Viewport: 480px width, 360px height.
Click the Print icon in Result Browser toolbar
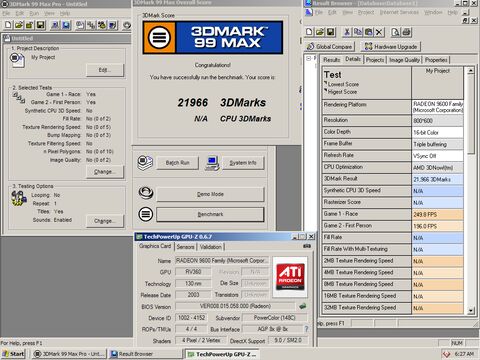tap(406, 32)
